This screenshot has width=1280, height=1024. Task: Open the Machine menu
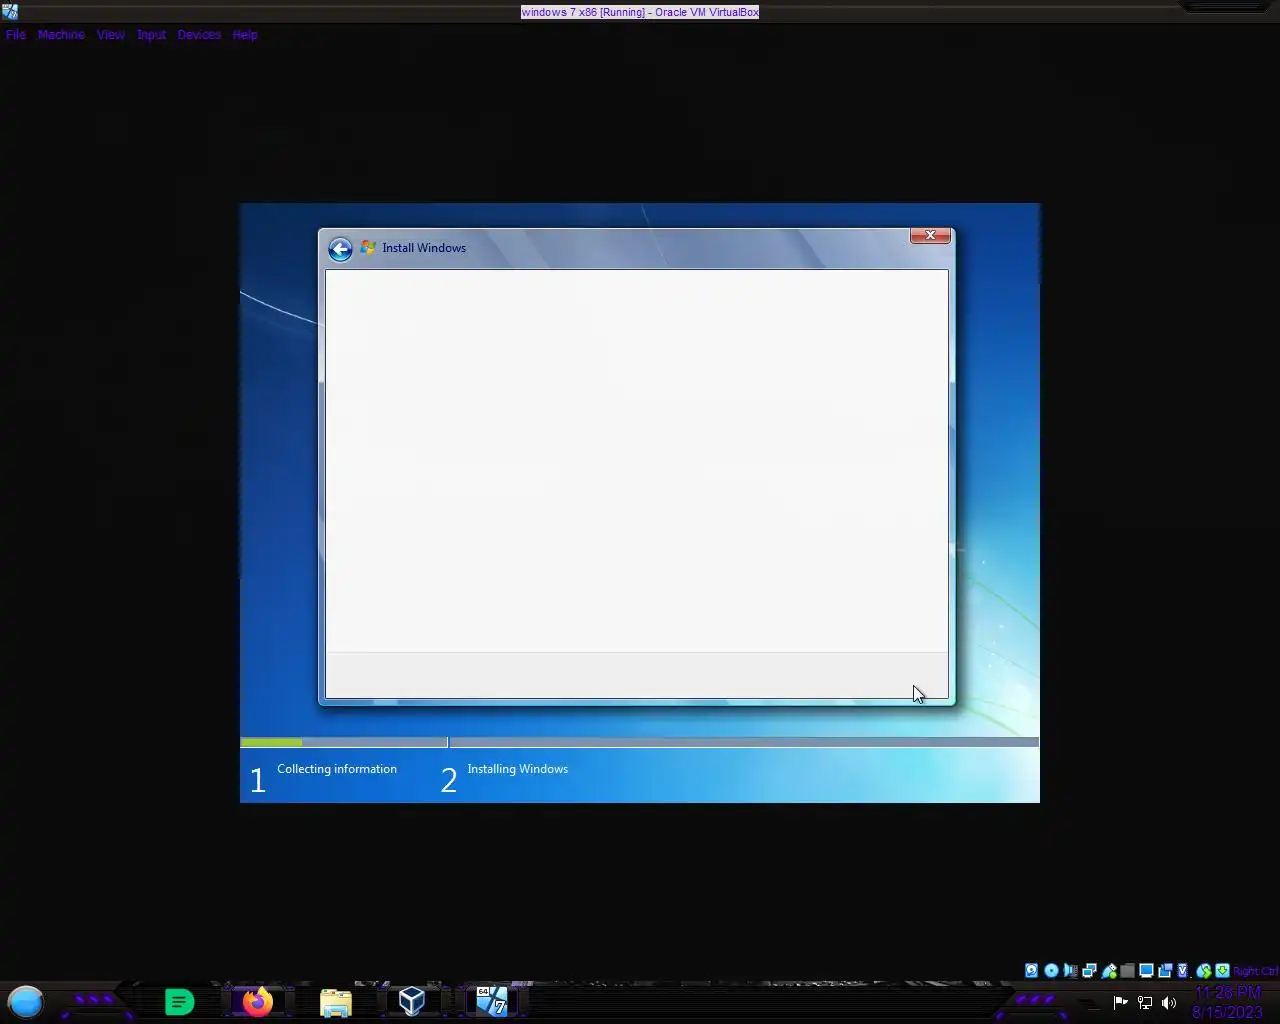[61, 34]
